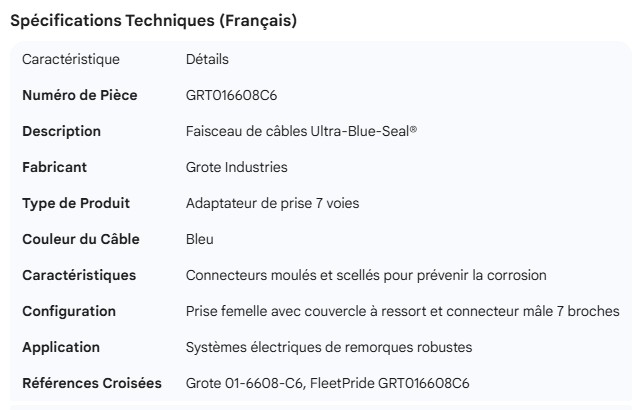Select the Application row label

pos(61,347)
